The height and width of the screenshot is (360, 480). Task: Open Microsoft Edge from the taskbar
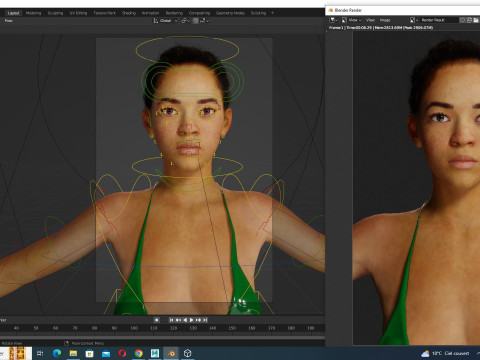[x=57, y=353]
